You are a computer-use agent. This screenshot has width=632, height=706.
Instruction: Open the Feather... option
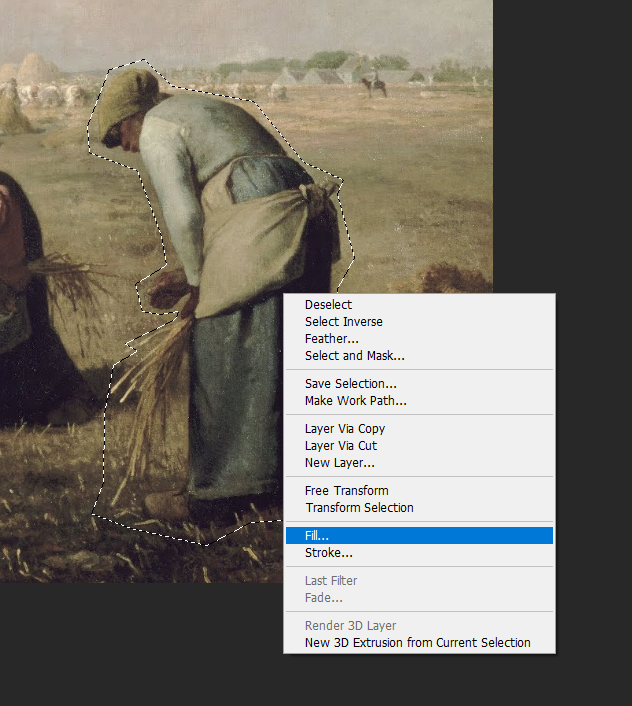point(419,339)
